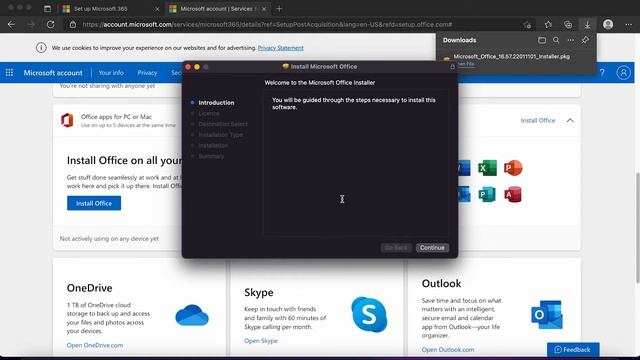Viewport: 640px width, 360px height.
Task: Click the Skype logo icon
Action: pos(369,315)
